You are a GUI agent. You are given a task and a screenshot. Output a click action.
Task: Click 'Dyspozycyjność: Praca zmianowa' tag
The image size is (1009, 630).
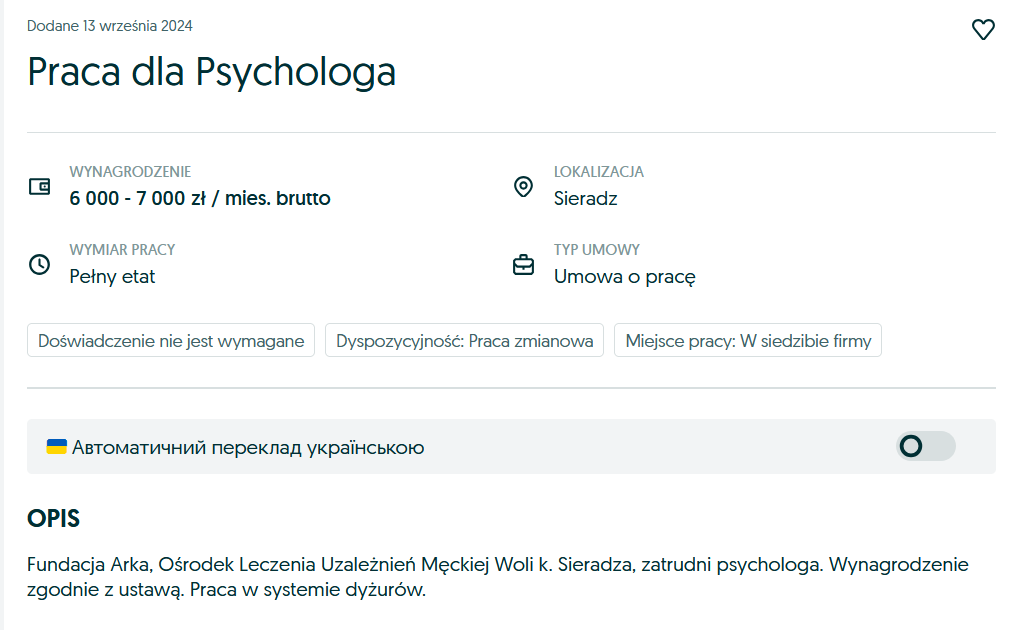pyautogui.click(x=465, y=340)
